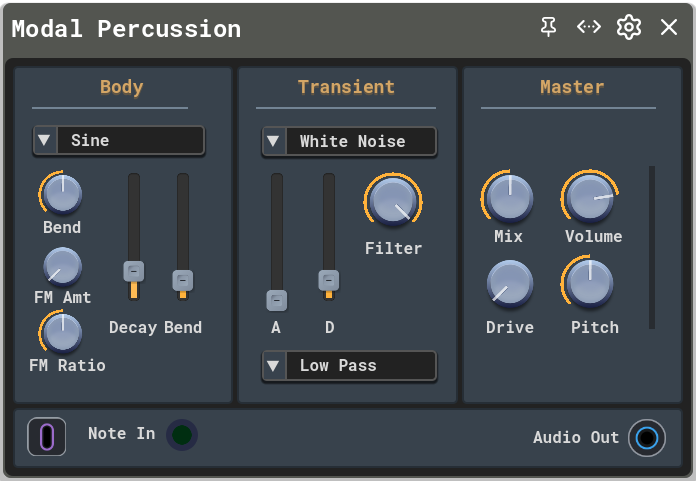The image size is (696, 481).
Task: Open the gear settings icon
Action: 629,27
